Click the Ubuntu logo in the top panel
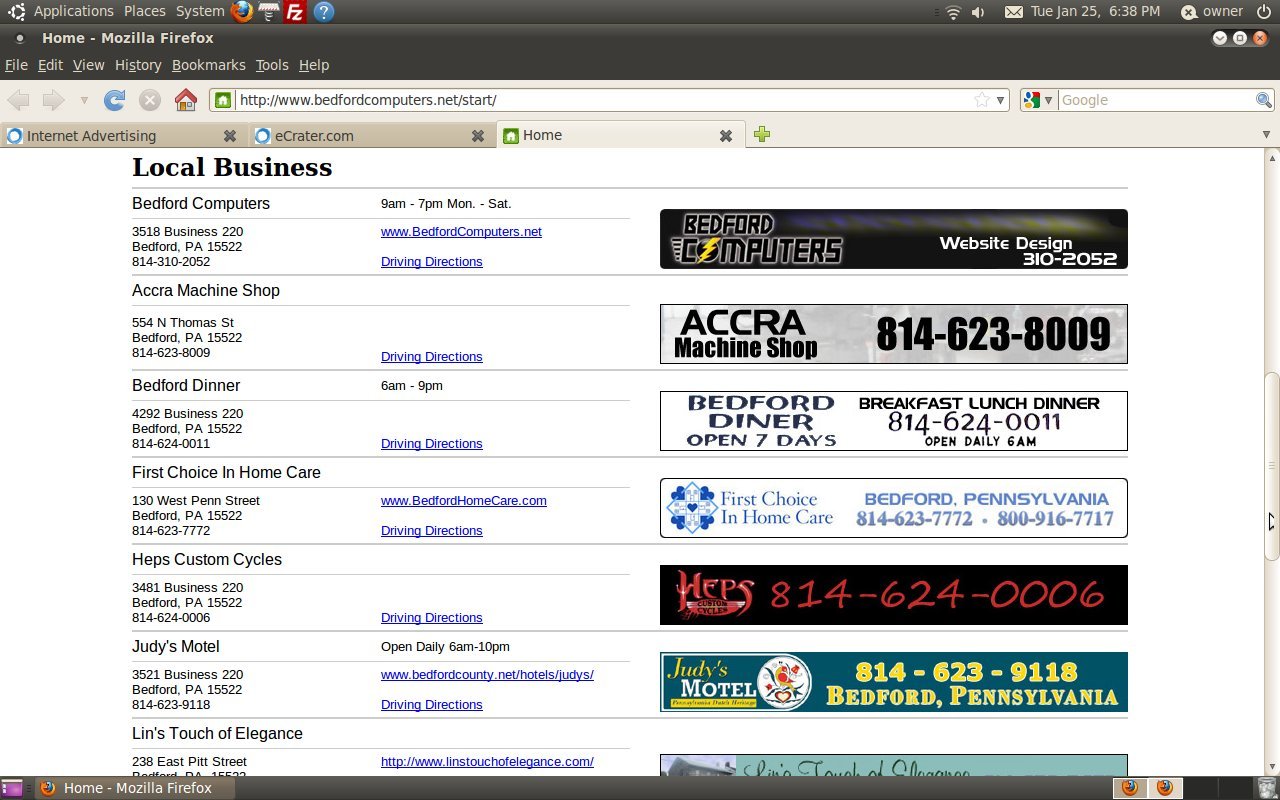 [16, 12]
